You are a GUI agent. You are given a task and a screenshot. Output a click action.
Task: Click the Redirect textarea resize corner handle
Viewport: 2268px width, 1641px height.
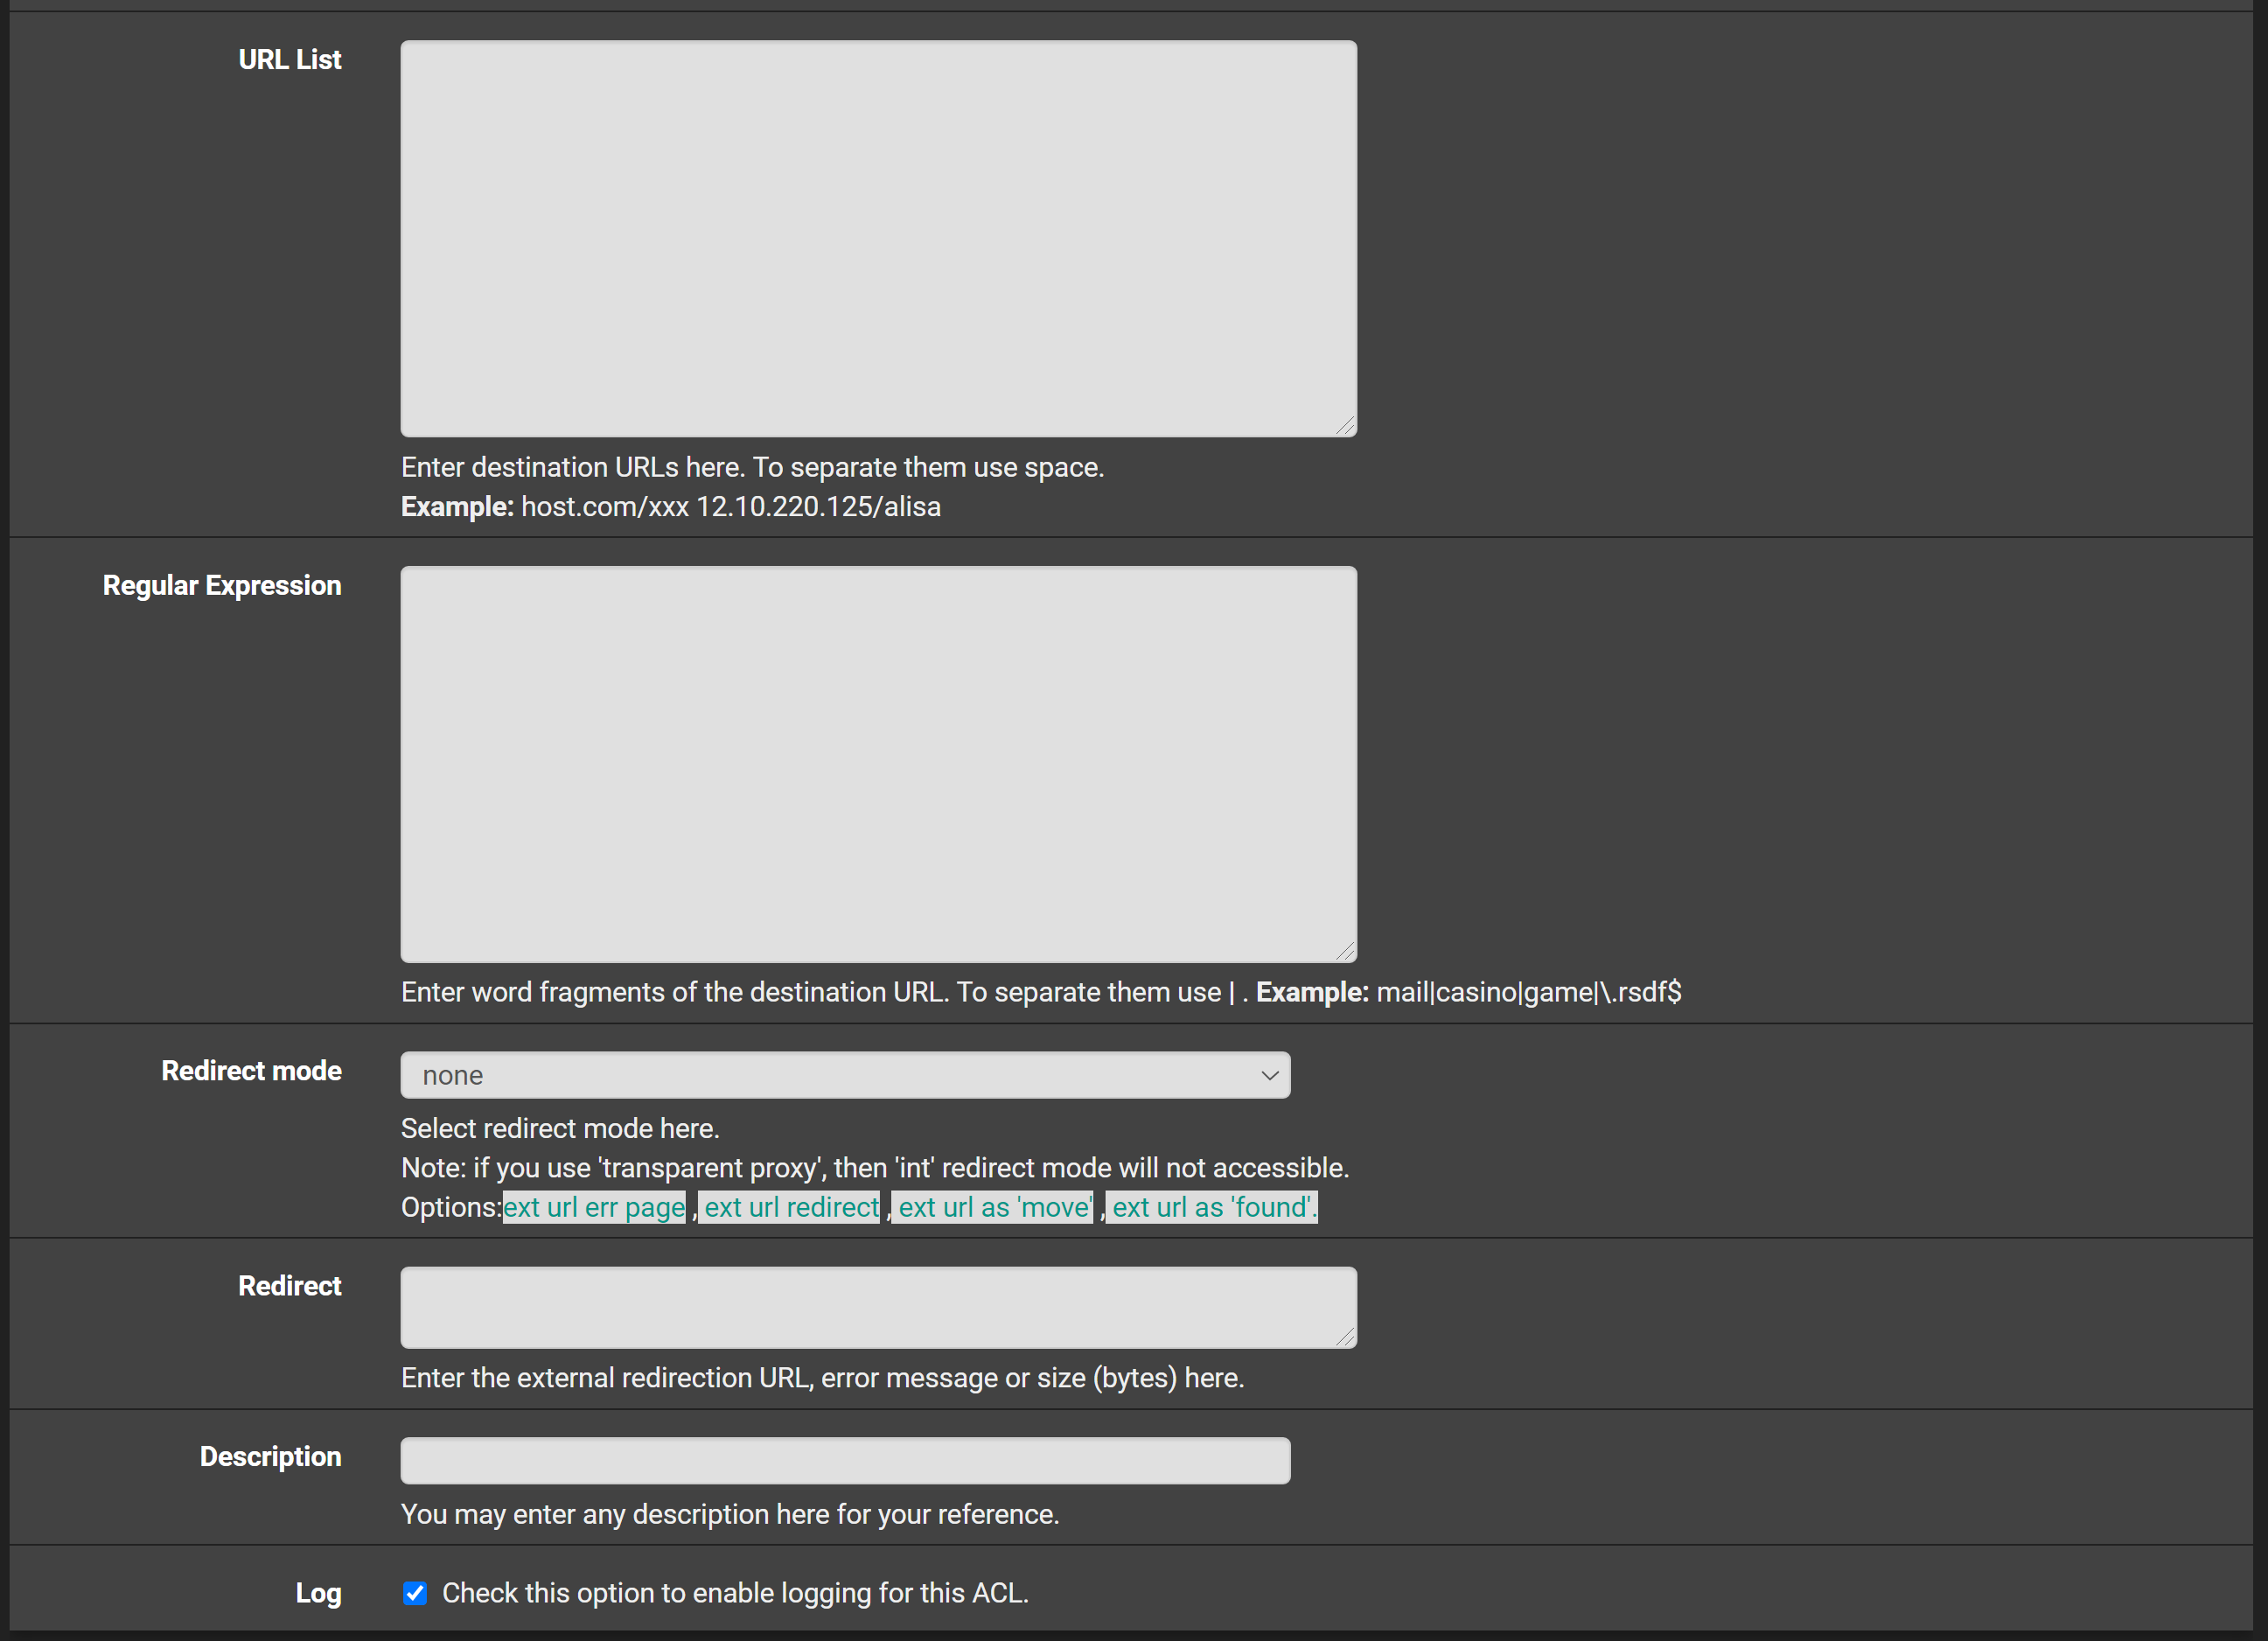pos(1346,1337)
